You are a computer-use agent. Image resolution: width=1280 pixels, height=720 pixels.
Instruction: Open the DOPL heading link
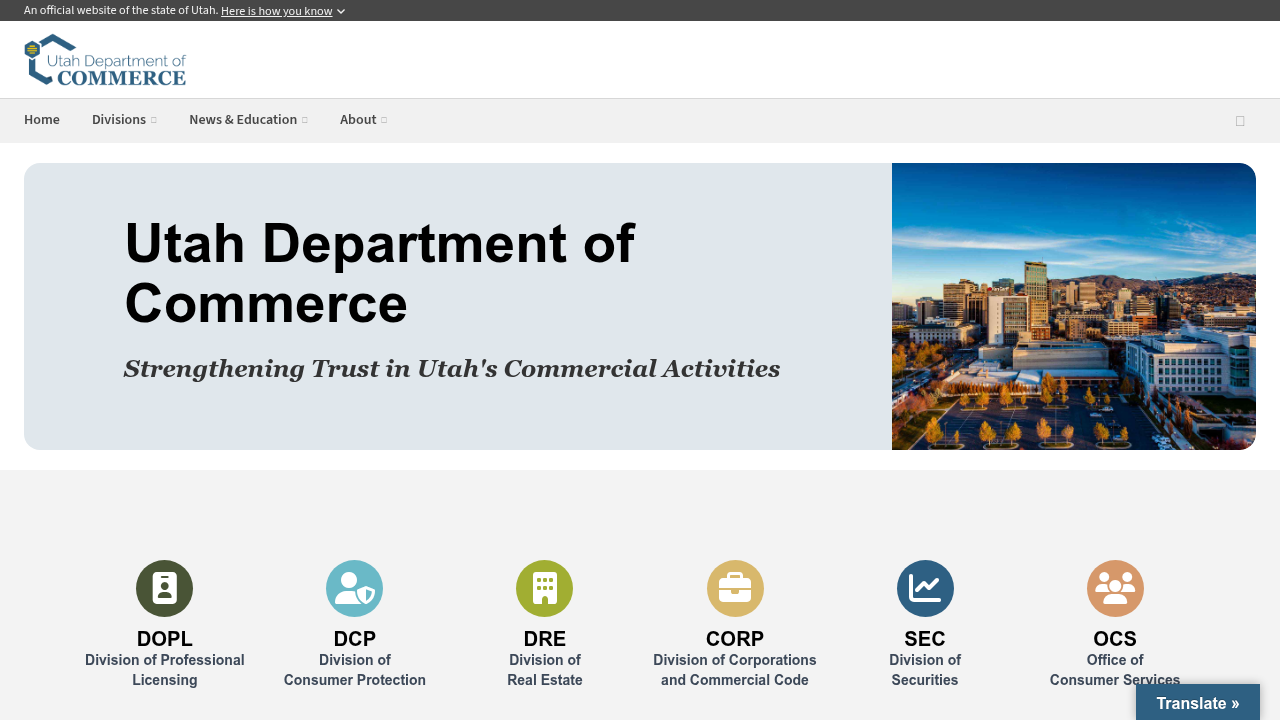point(165,639)
